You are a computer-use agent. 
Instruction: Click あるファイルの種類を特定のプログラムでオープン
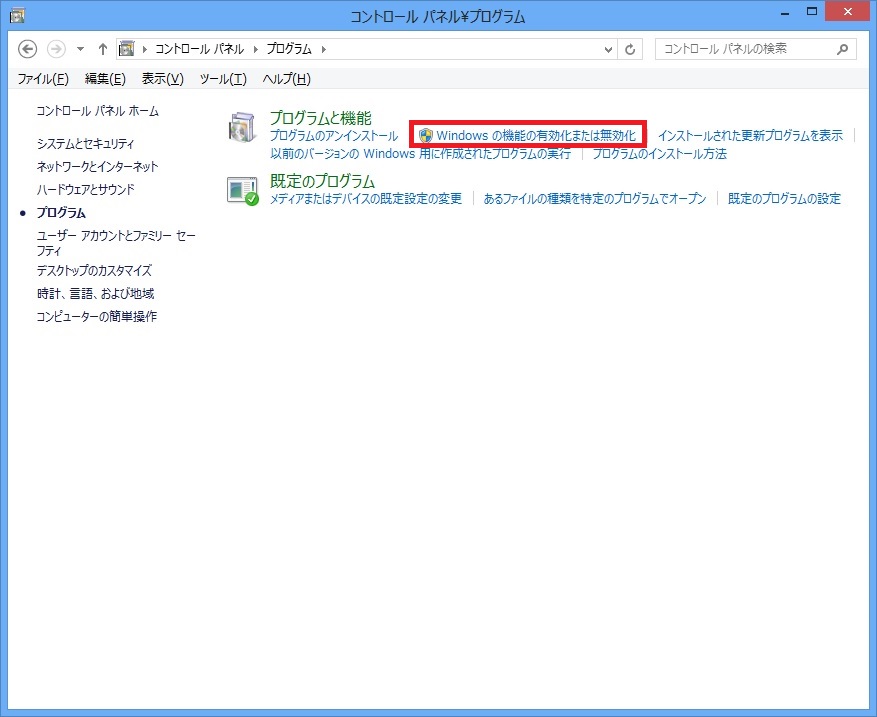coord(595,199)
